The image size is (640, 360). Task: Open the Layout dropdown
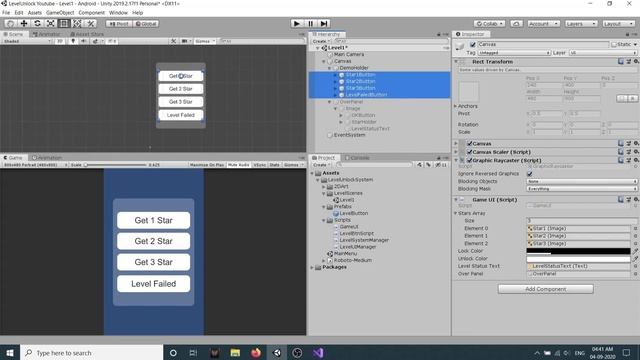pyautogui.click(x=618, y=24)
